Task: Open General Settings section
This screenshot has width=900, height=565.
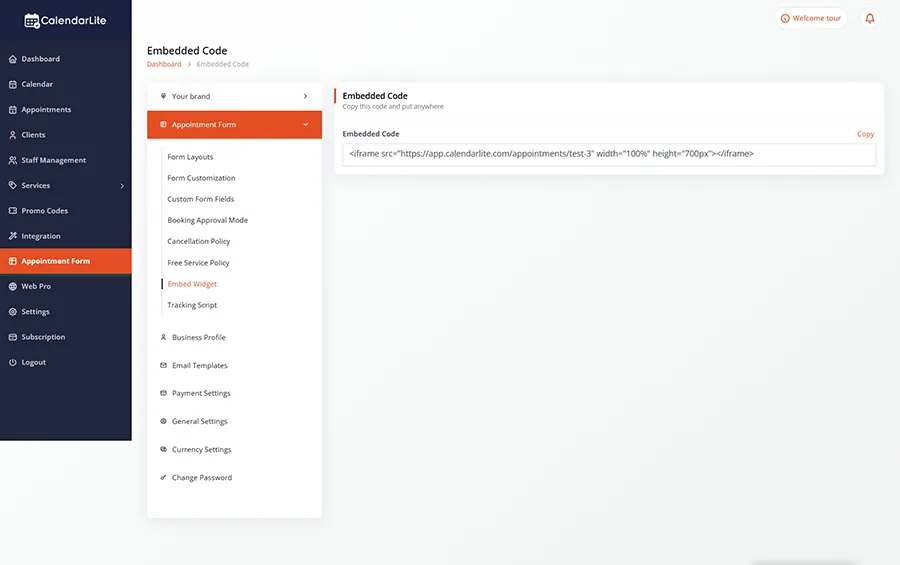Action: (200, 421)
